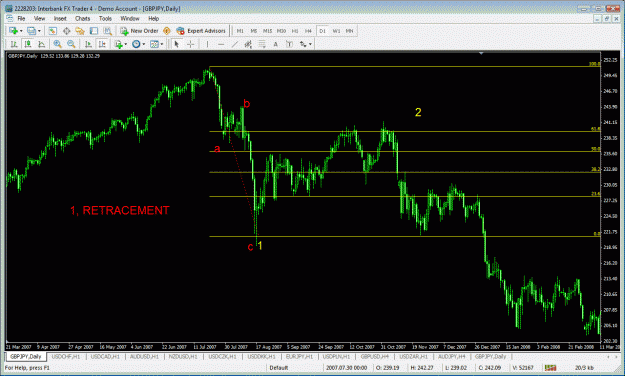The width and height of the screenshot is (625, 376).
Task: Zoom out on the chart
Action: [x=71, y=44]
